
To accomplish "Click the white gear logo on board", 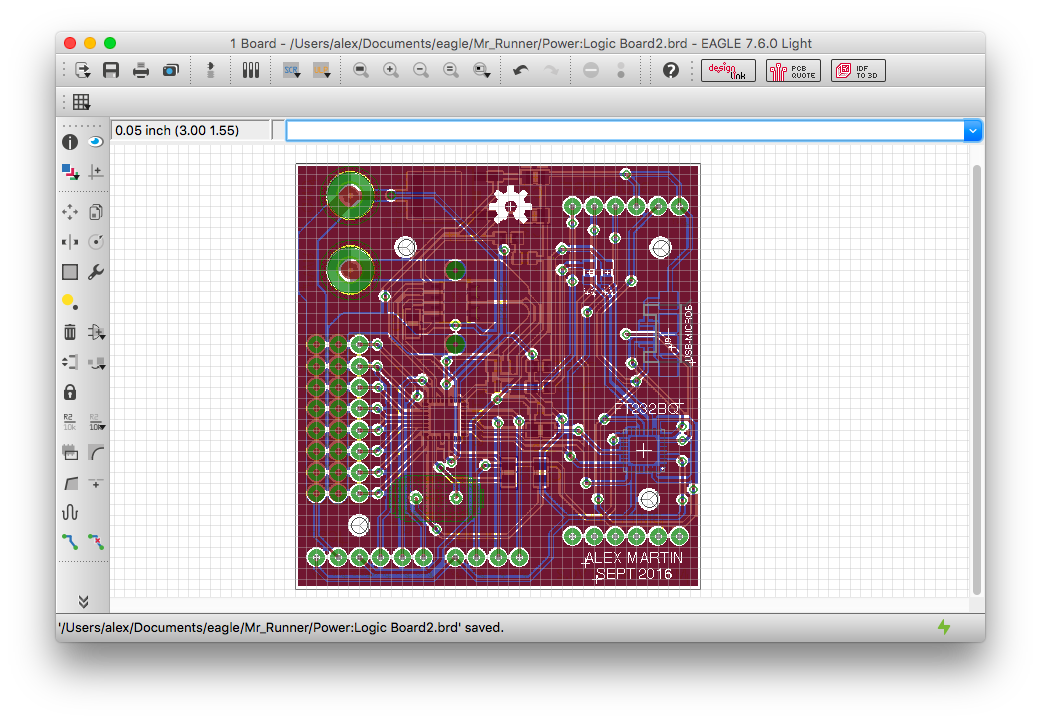I will pyautogui.click(x=510, y=206).
